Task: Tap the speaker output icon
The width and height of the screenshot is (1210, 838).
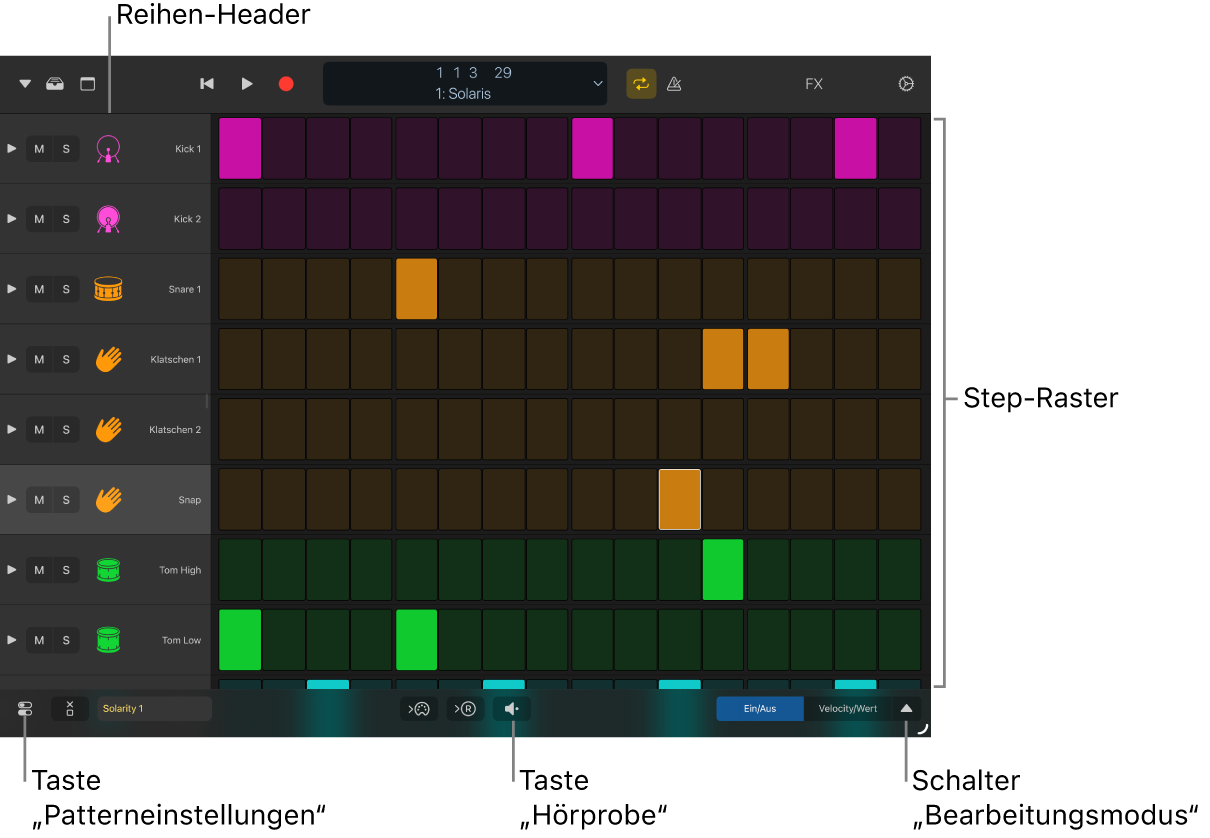Action: tap(512, 708)
